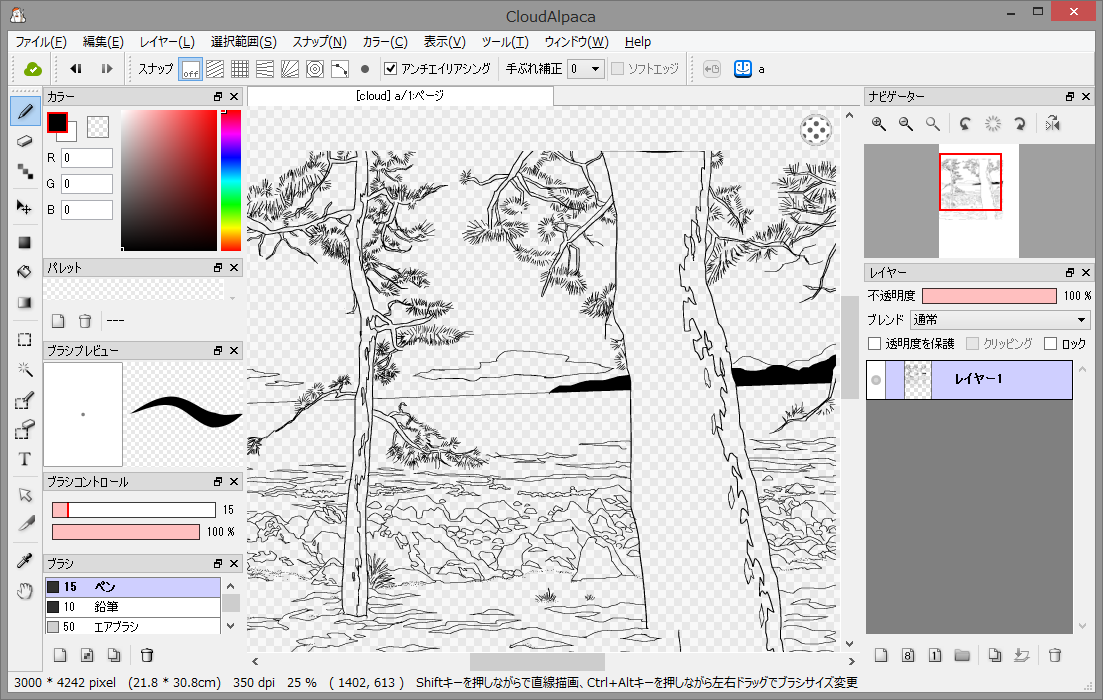The height and width of the screenshot is (700, 1103).
Task: Adjust the layer opacity slider
Action: click(x=989, y=295)
